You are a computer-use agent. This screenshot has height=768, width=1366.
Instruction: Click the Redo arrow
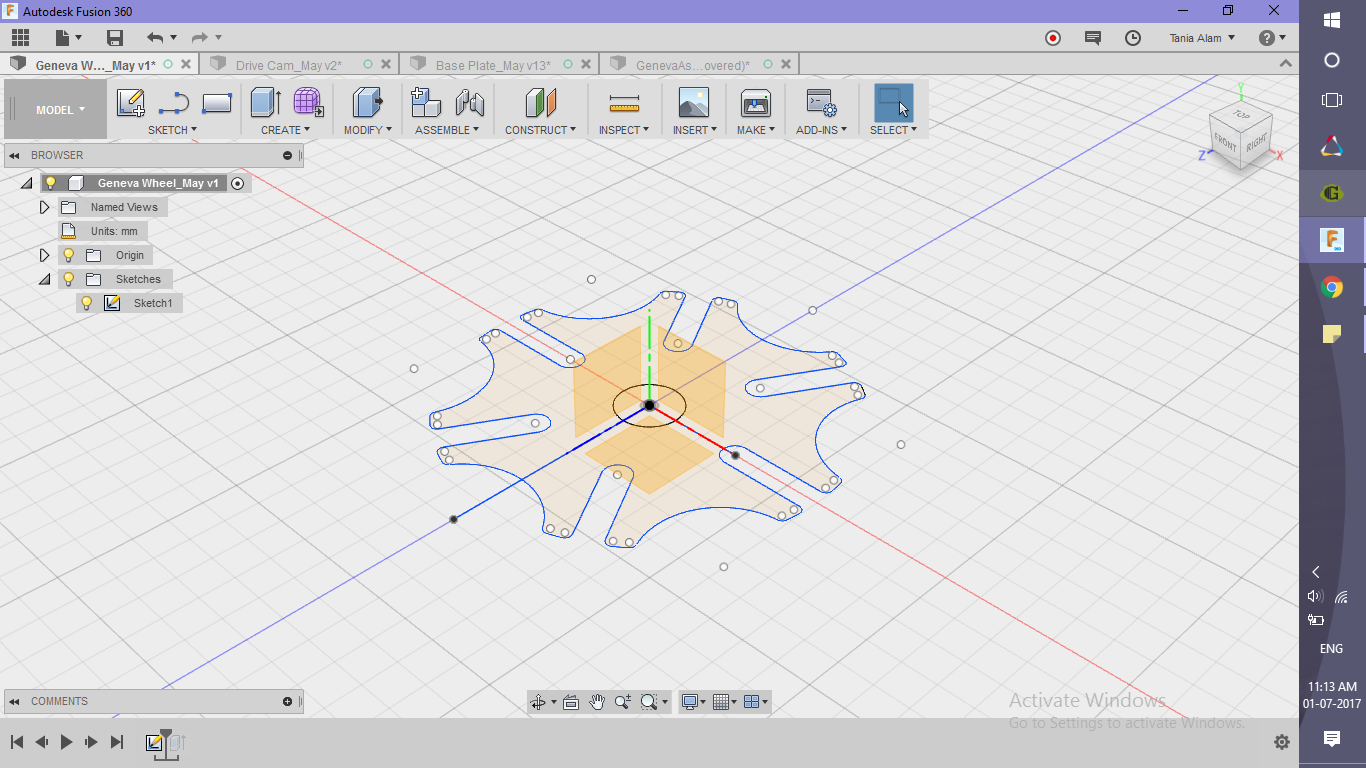[x=199, y=38]
